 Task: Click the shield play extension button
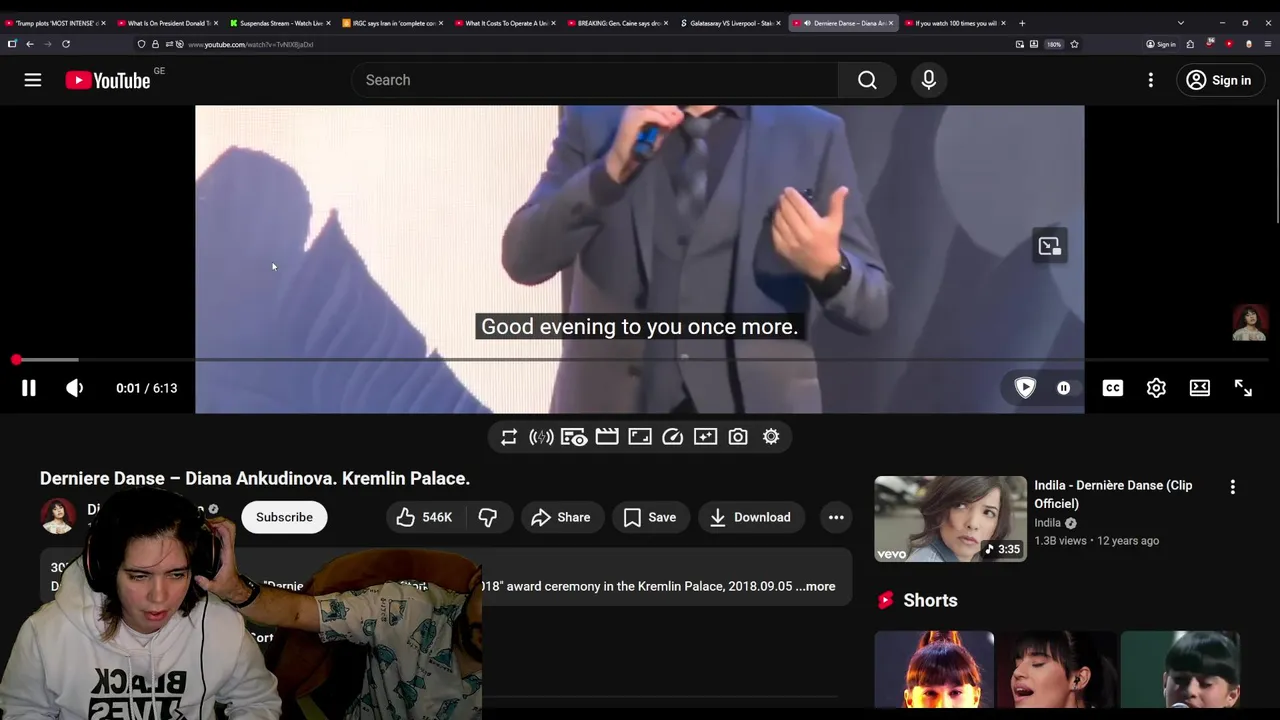point(1025,388)
